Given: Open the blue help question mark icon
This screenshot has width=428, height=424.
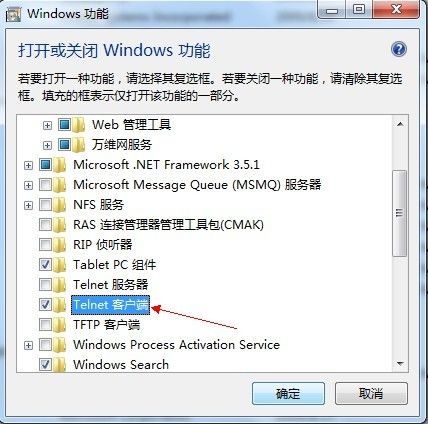Looking at the screenshot, I should (x=399, y=49).
